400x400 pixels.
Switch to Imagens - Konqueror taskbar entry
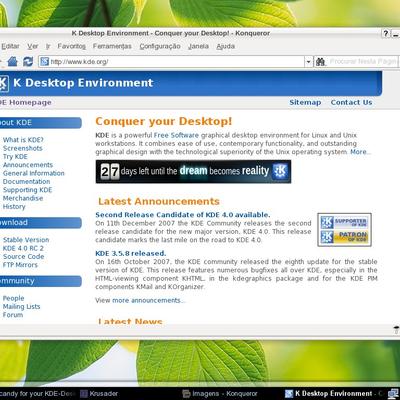click(x=221, y=394)
